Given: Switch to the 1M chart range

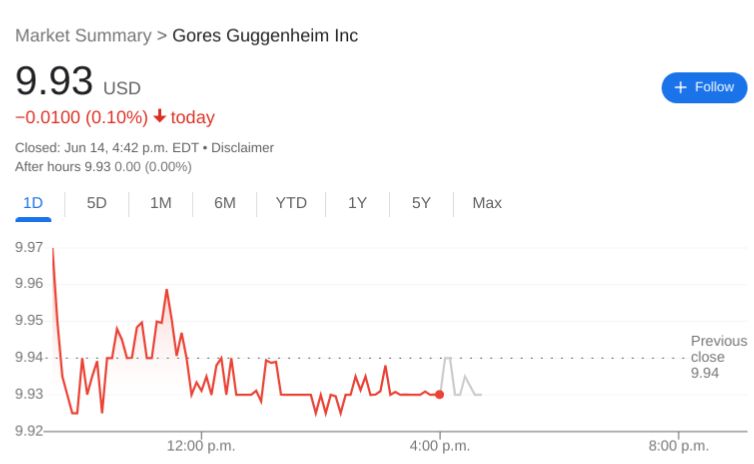Looking at the screenshot, I should (x=160, y=203).
